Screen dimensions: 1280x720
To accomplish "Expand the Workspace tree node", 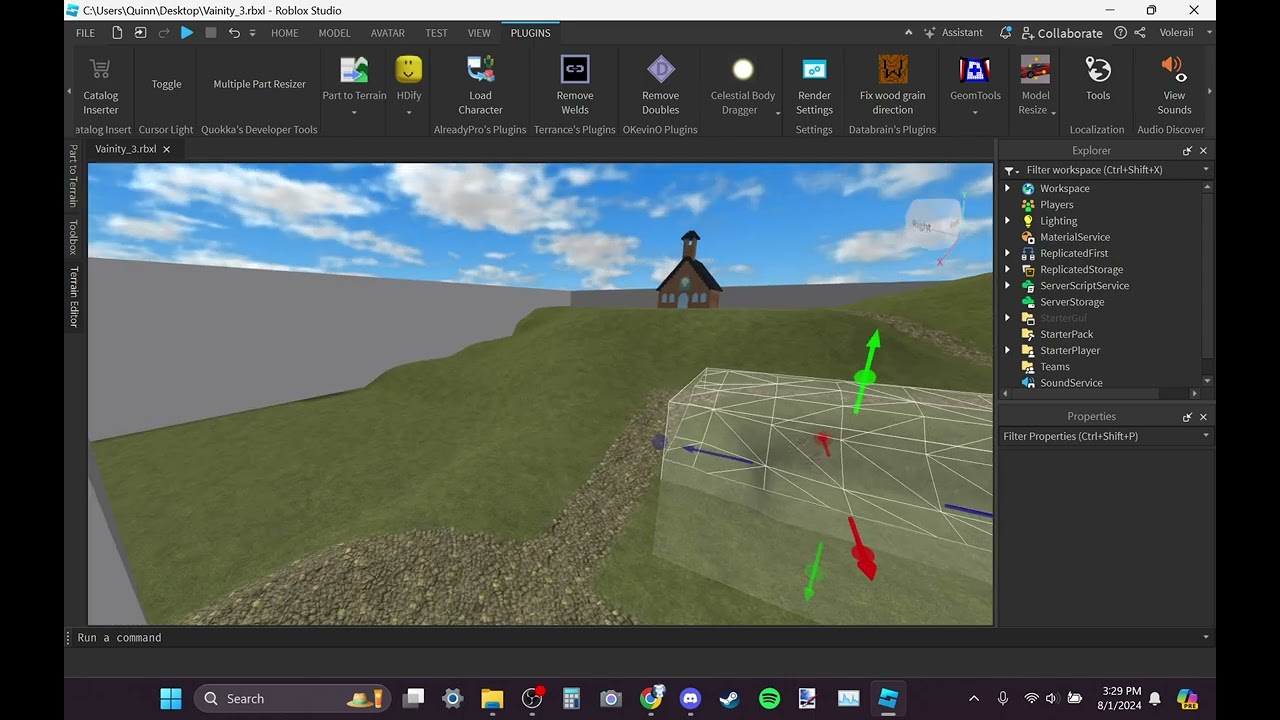I will click(x=1008, y=188).
